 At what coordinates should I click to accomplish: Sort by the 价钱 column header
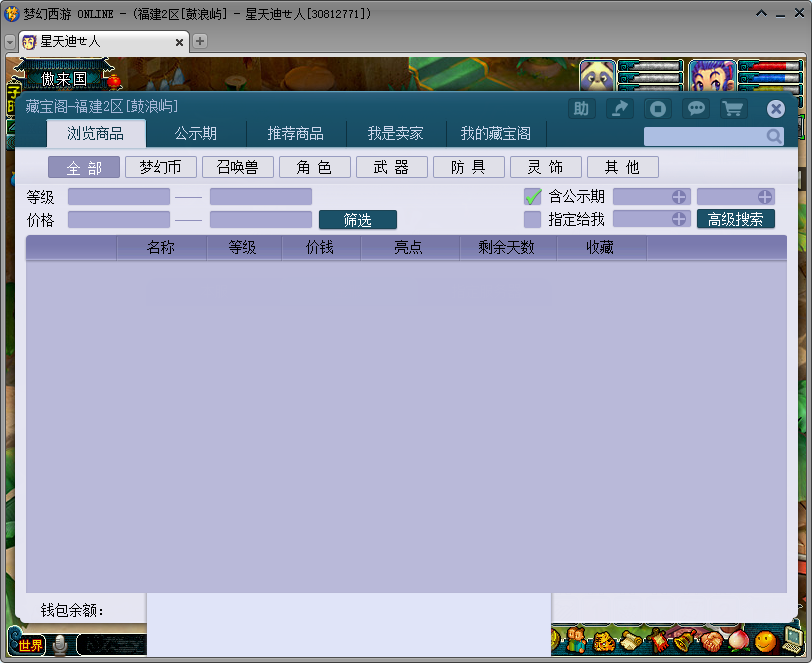(320, 248)
